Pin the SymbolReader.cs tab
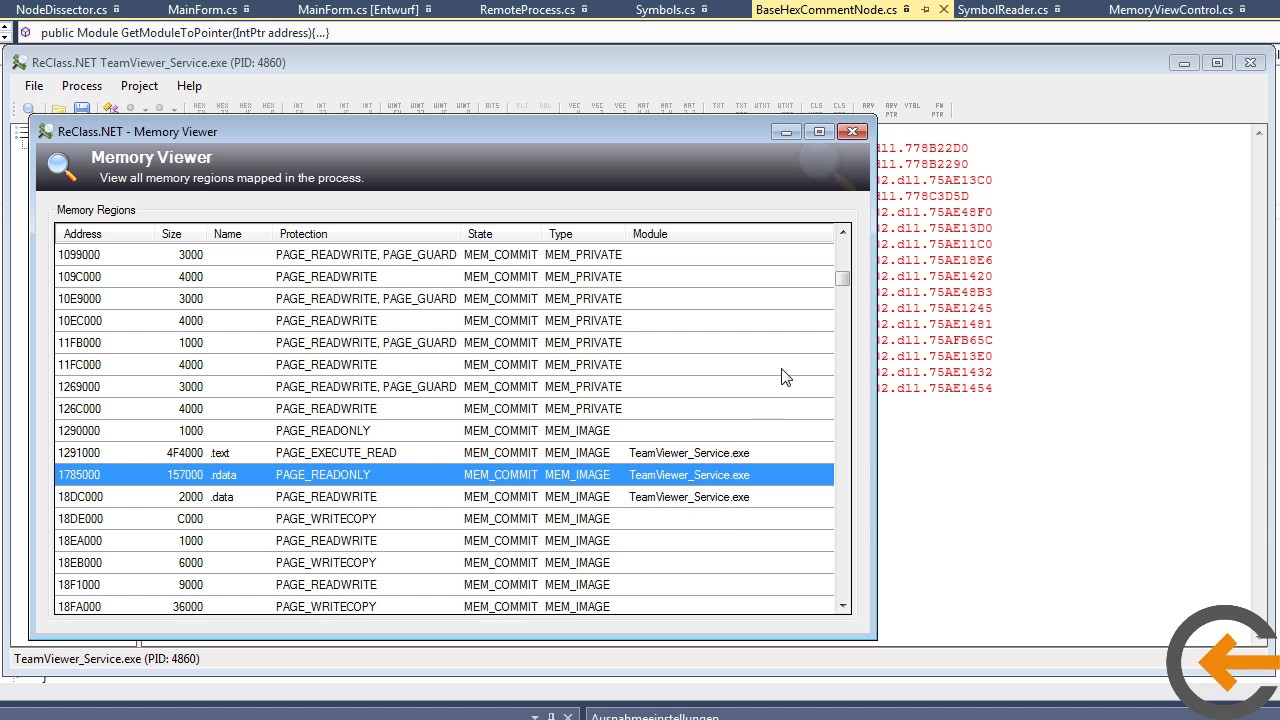The image size is (1280, 720). tap(1058, 10)
